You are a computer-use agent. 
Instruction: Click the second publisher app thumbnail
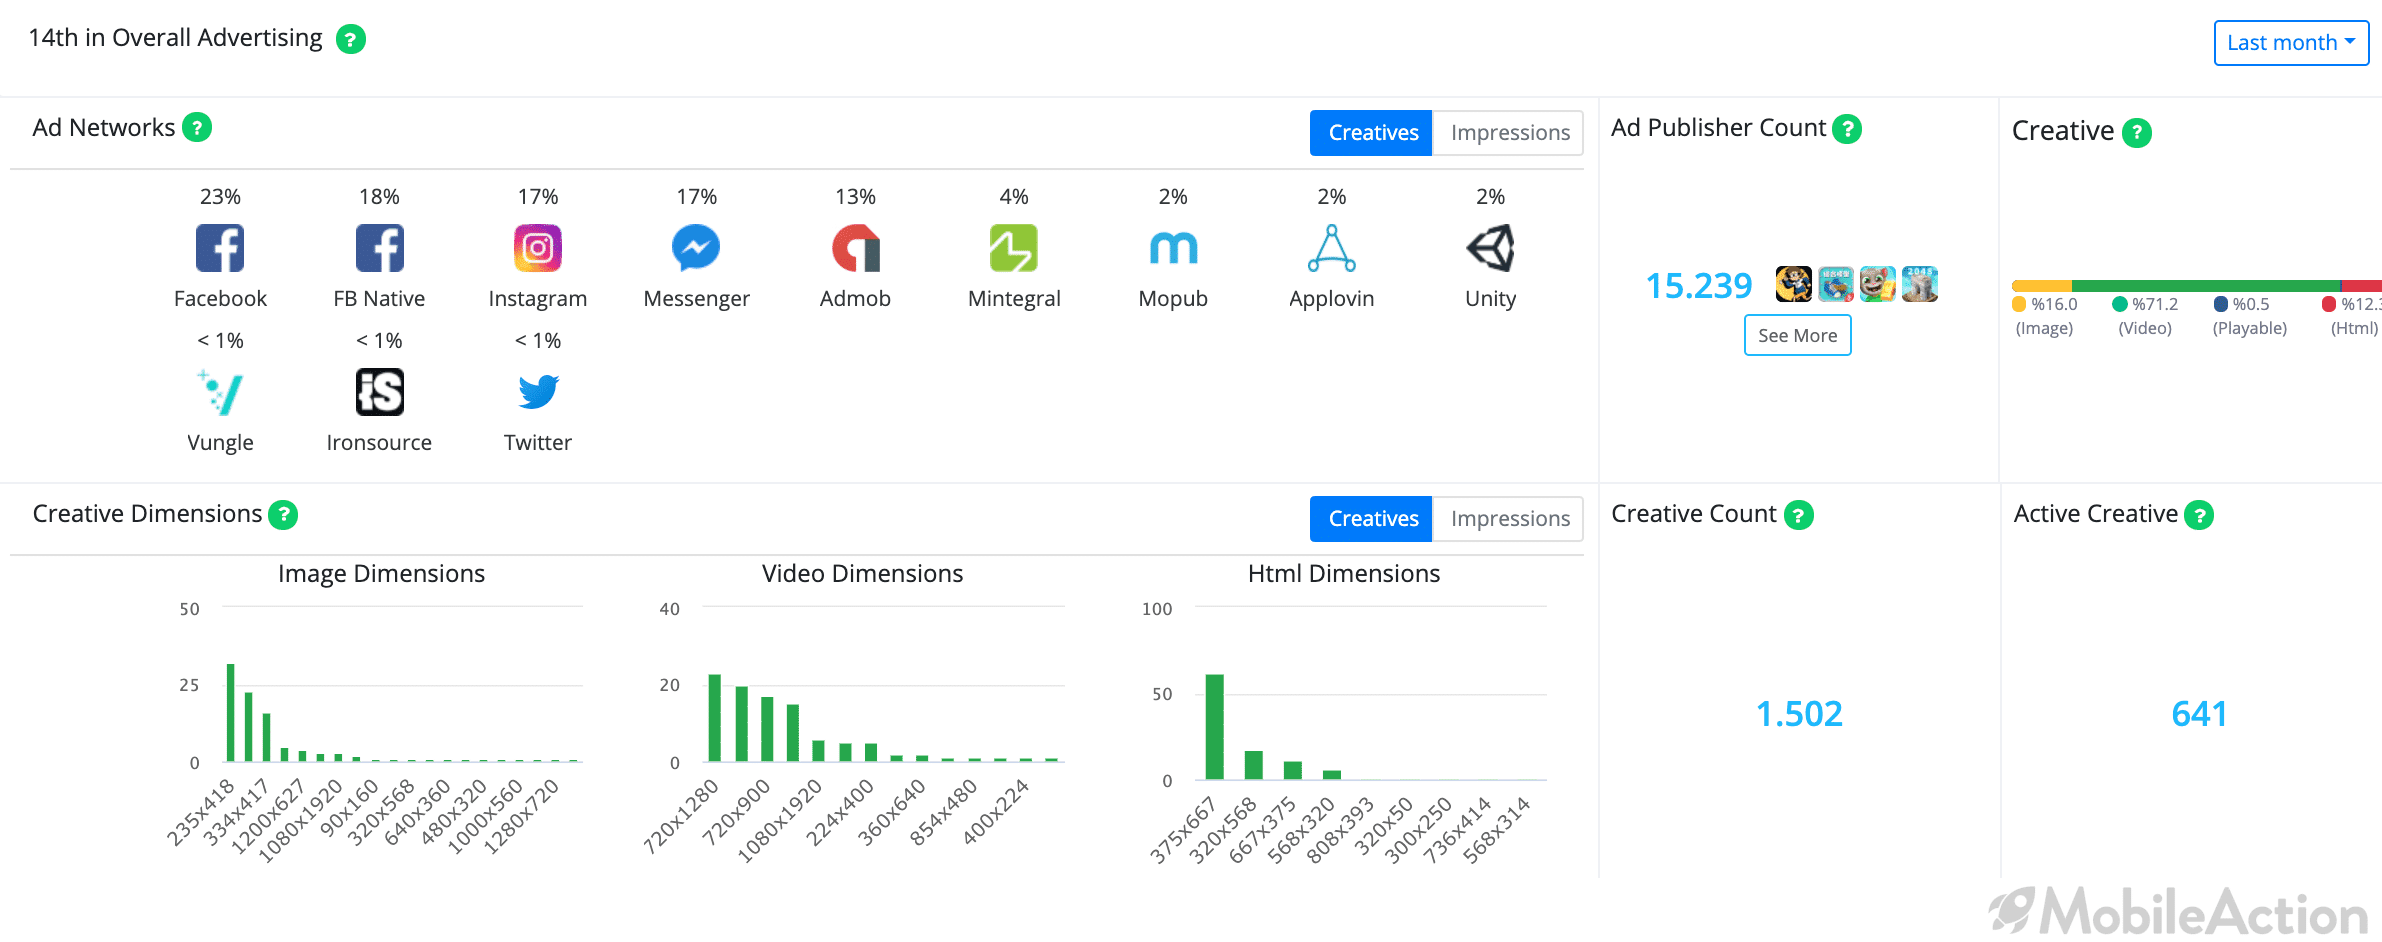pyautogui.click(x=1836, y=284)
